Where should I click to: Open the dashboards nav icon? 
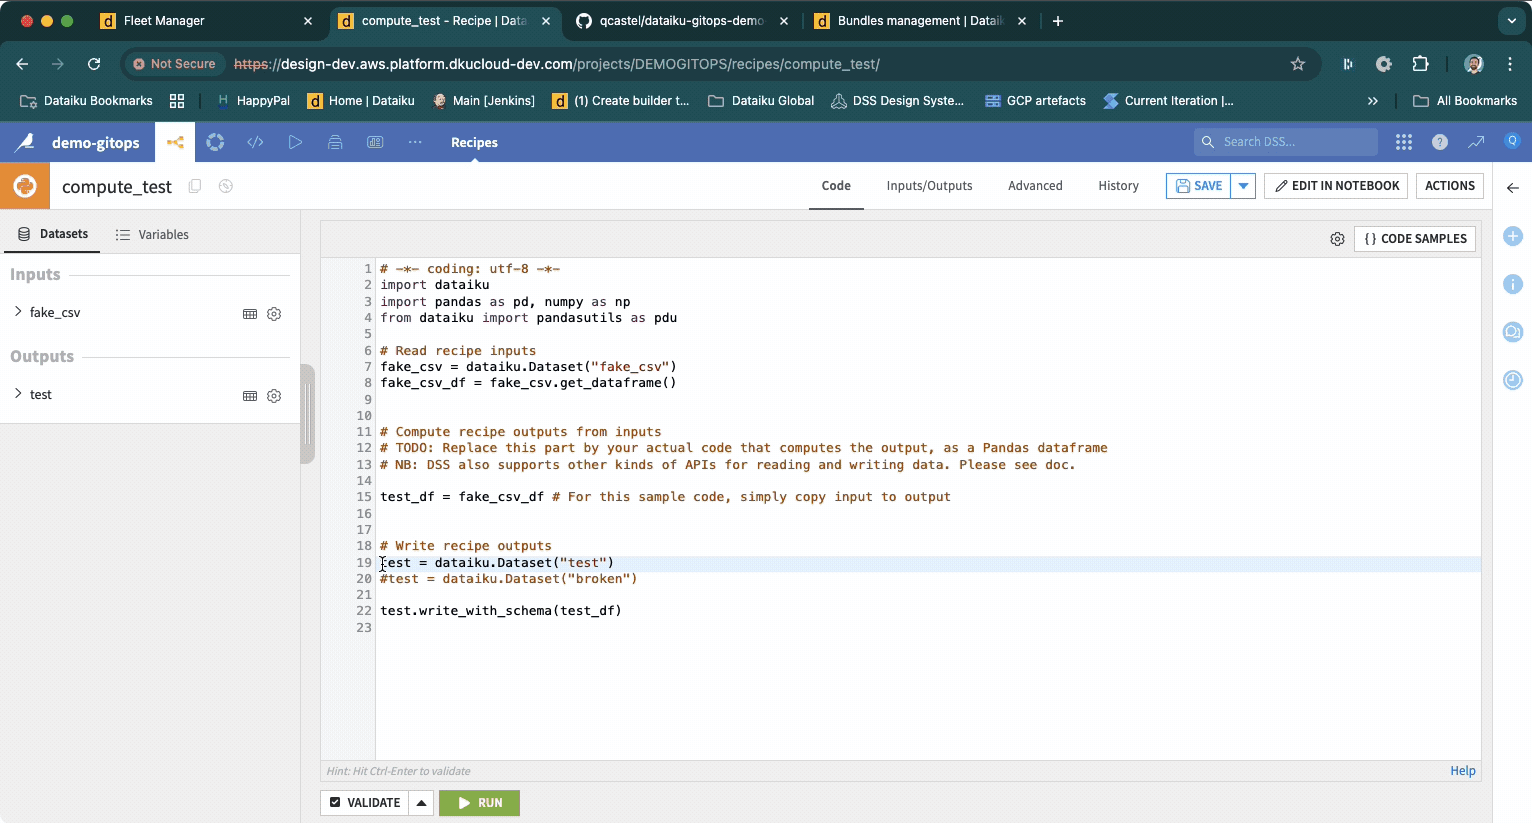click(x=375, y=142)
